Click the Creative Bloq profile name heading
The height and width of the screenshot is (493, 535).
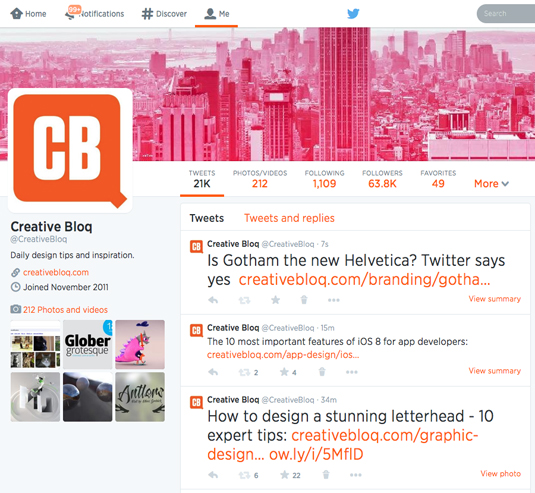point(51,227)
